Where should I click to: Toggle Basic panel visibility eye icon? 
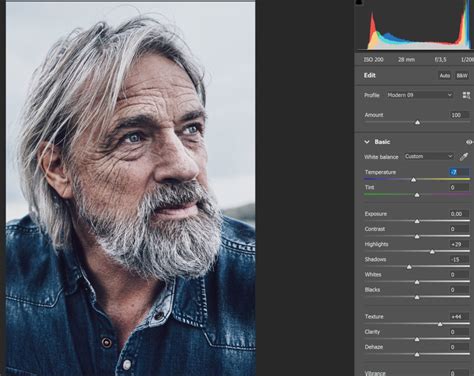click(x=469, y=142)
